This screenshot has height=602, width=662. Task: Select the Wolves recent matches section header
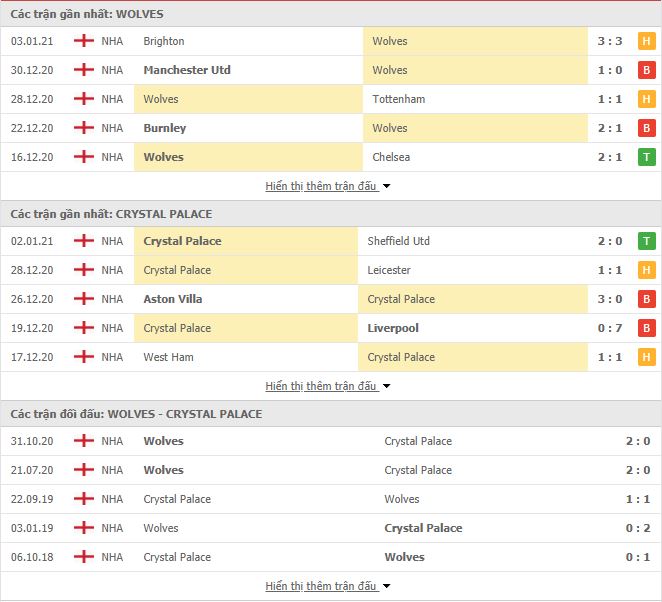pos(331,14)
